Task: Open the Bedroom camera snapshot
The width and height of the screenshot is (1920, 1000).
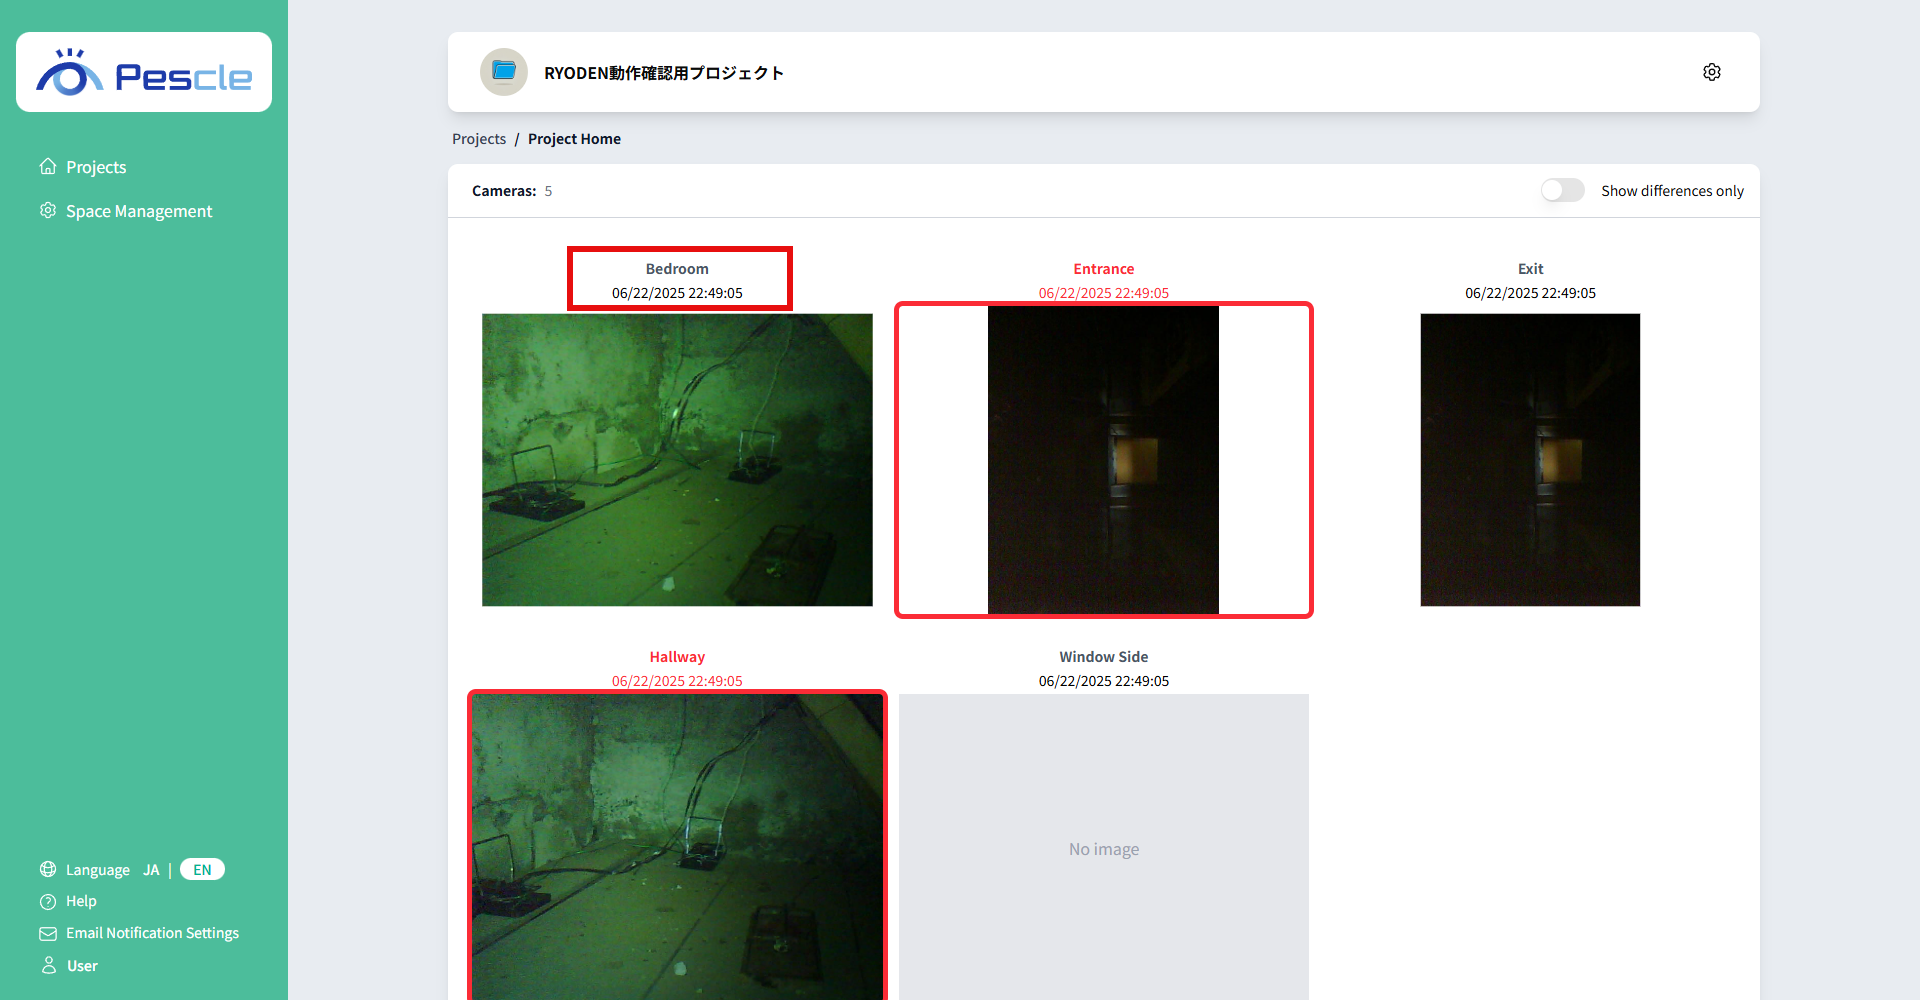Action: 677,459
